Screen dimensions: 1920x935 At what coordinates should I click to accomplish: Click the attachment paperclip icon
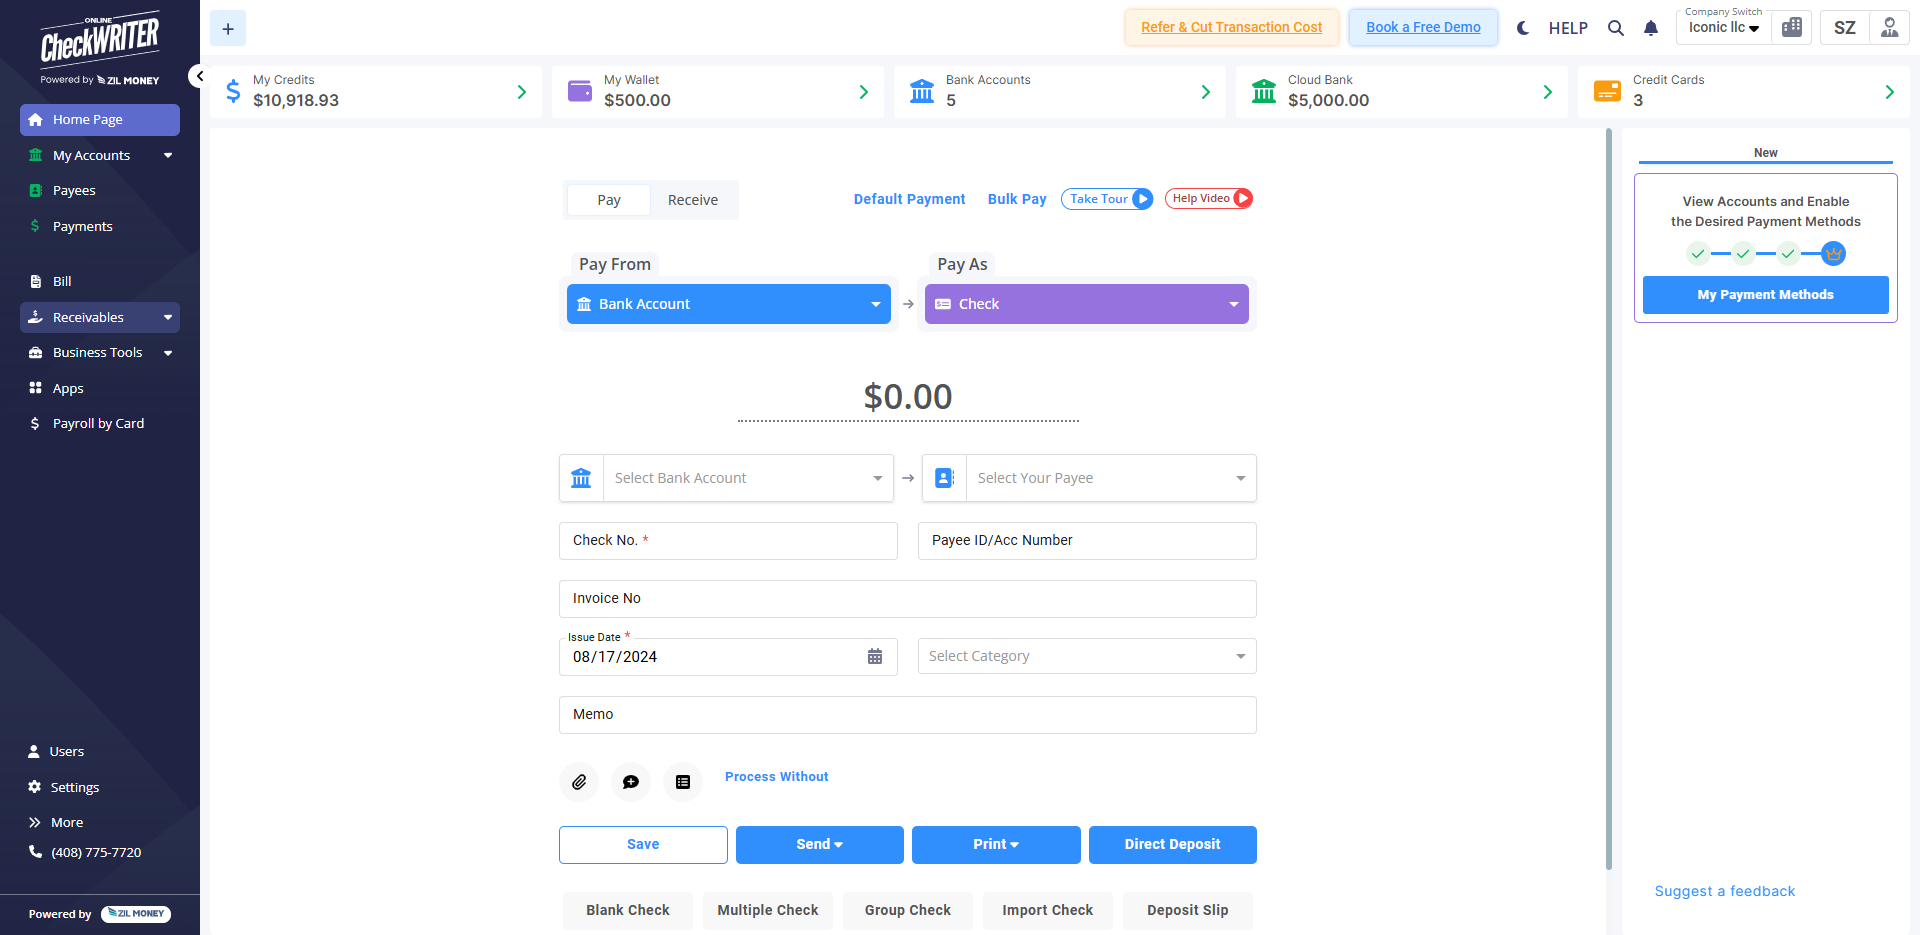click(579, 782)
